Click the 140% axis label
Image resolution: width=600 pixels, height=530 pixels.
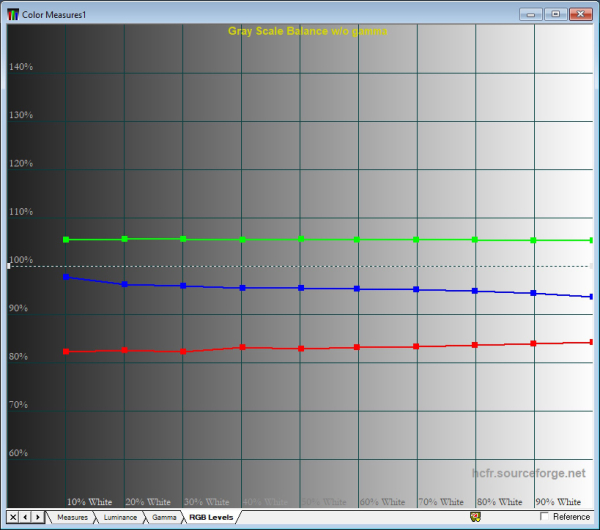point(21,67)
